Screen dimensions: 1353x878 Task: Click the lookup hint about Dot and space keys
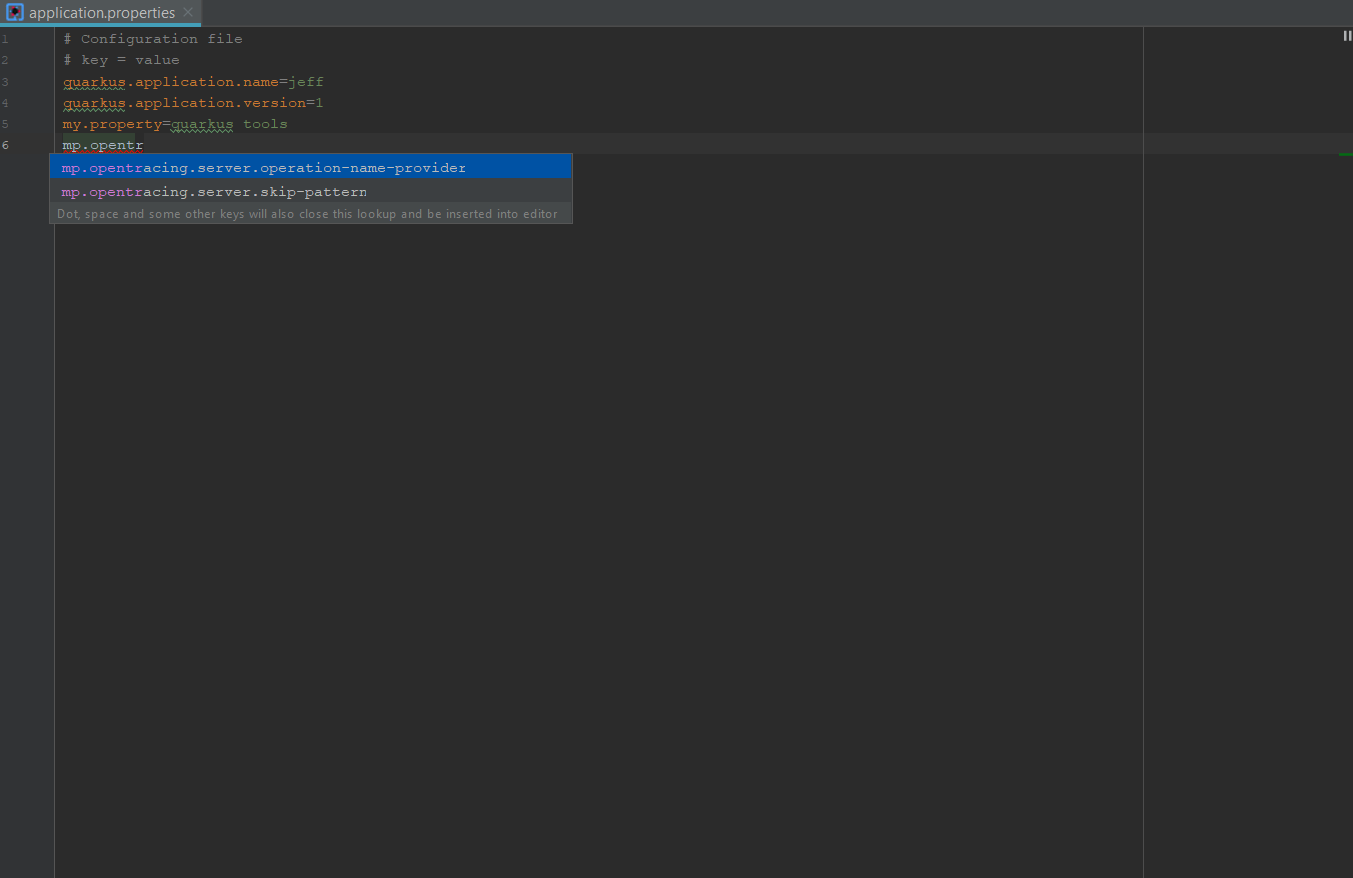[308, 214]
